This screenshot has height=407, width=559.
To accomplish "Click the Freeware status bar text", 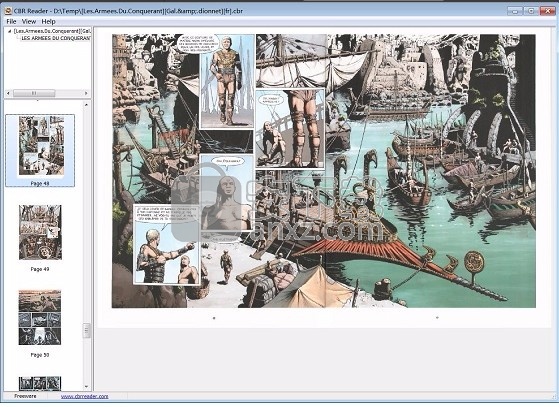I will click(x=25, y=396).
